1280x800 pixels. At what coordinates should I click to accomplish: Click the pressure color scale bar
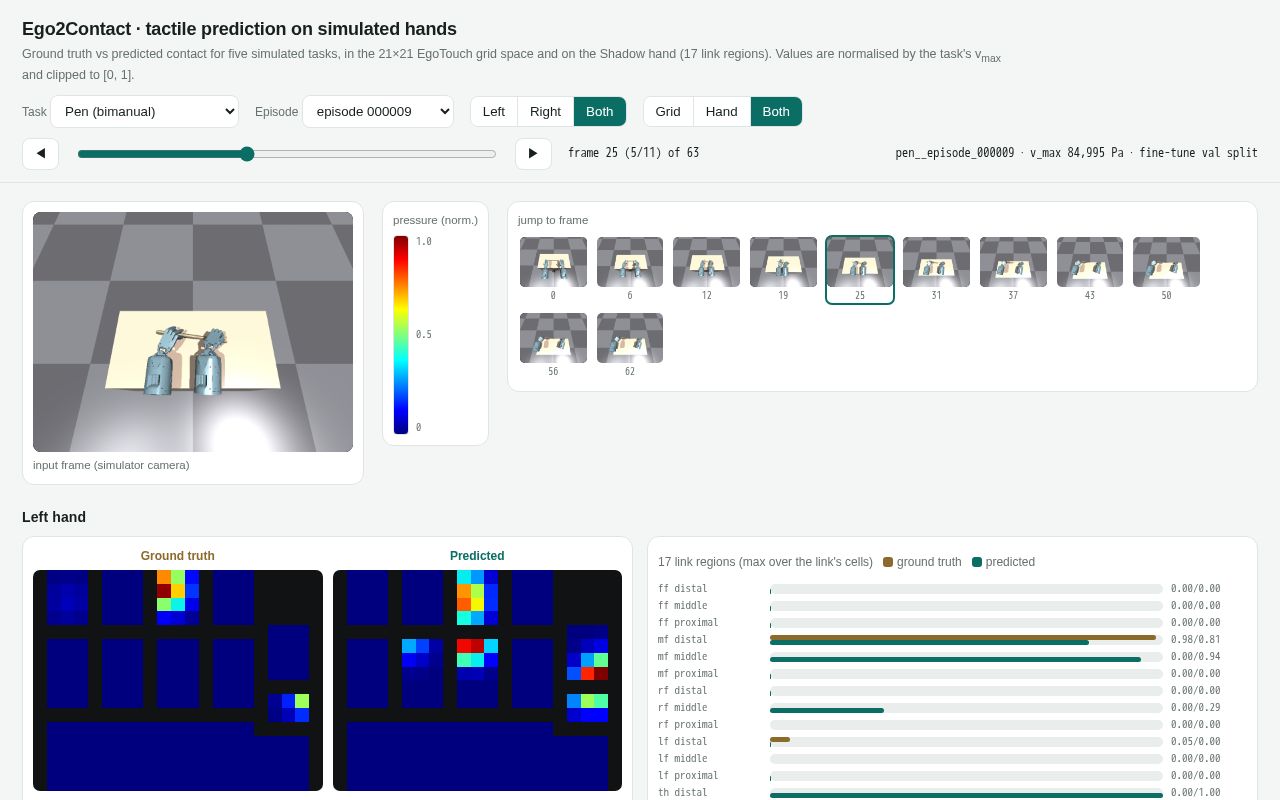pyautogui.click(x=401, y=334)
